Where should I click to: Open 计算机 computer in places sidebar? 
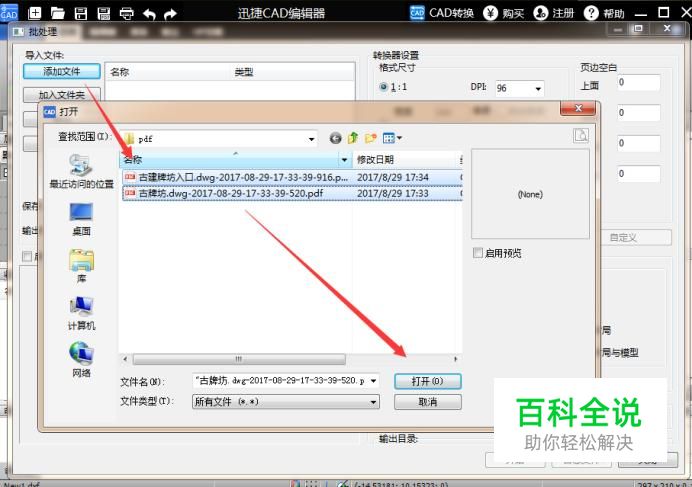click(x=81, y=313)
